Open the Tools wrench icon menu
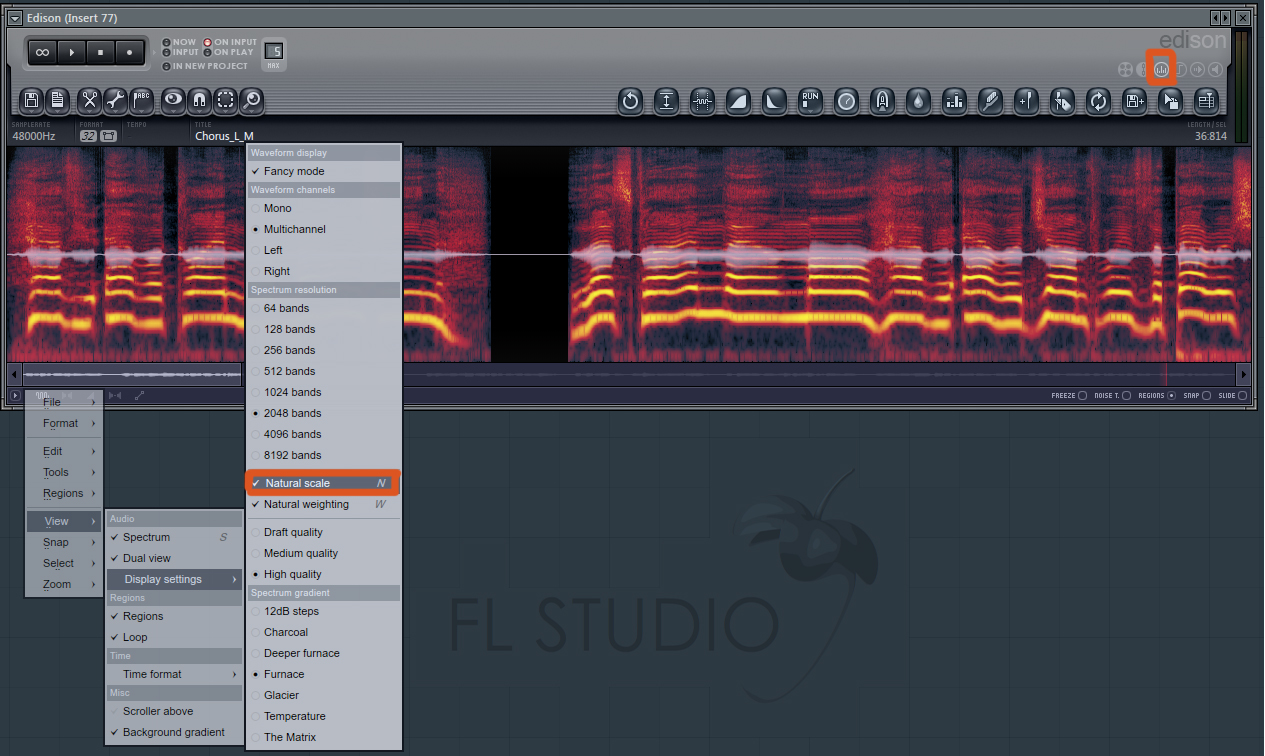Viewport: 1265px width, 756px height. 116,100
